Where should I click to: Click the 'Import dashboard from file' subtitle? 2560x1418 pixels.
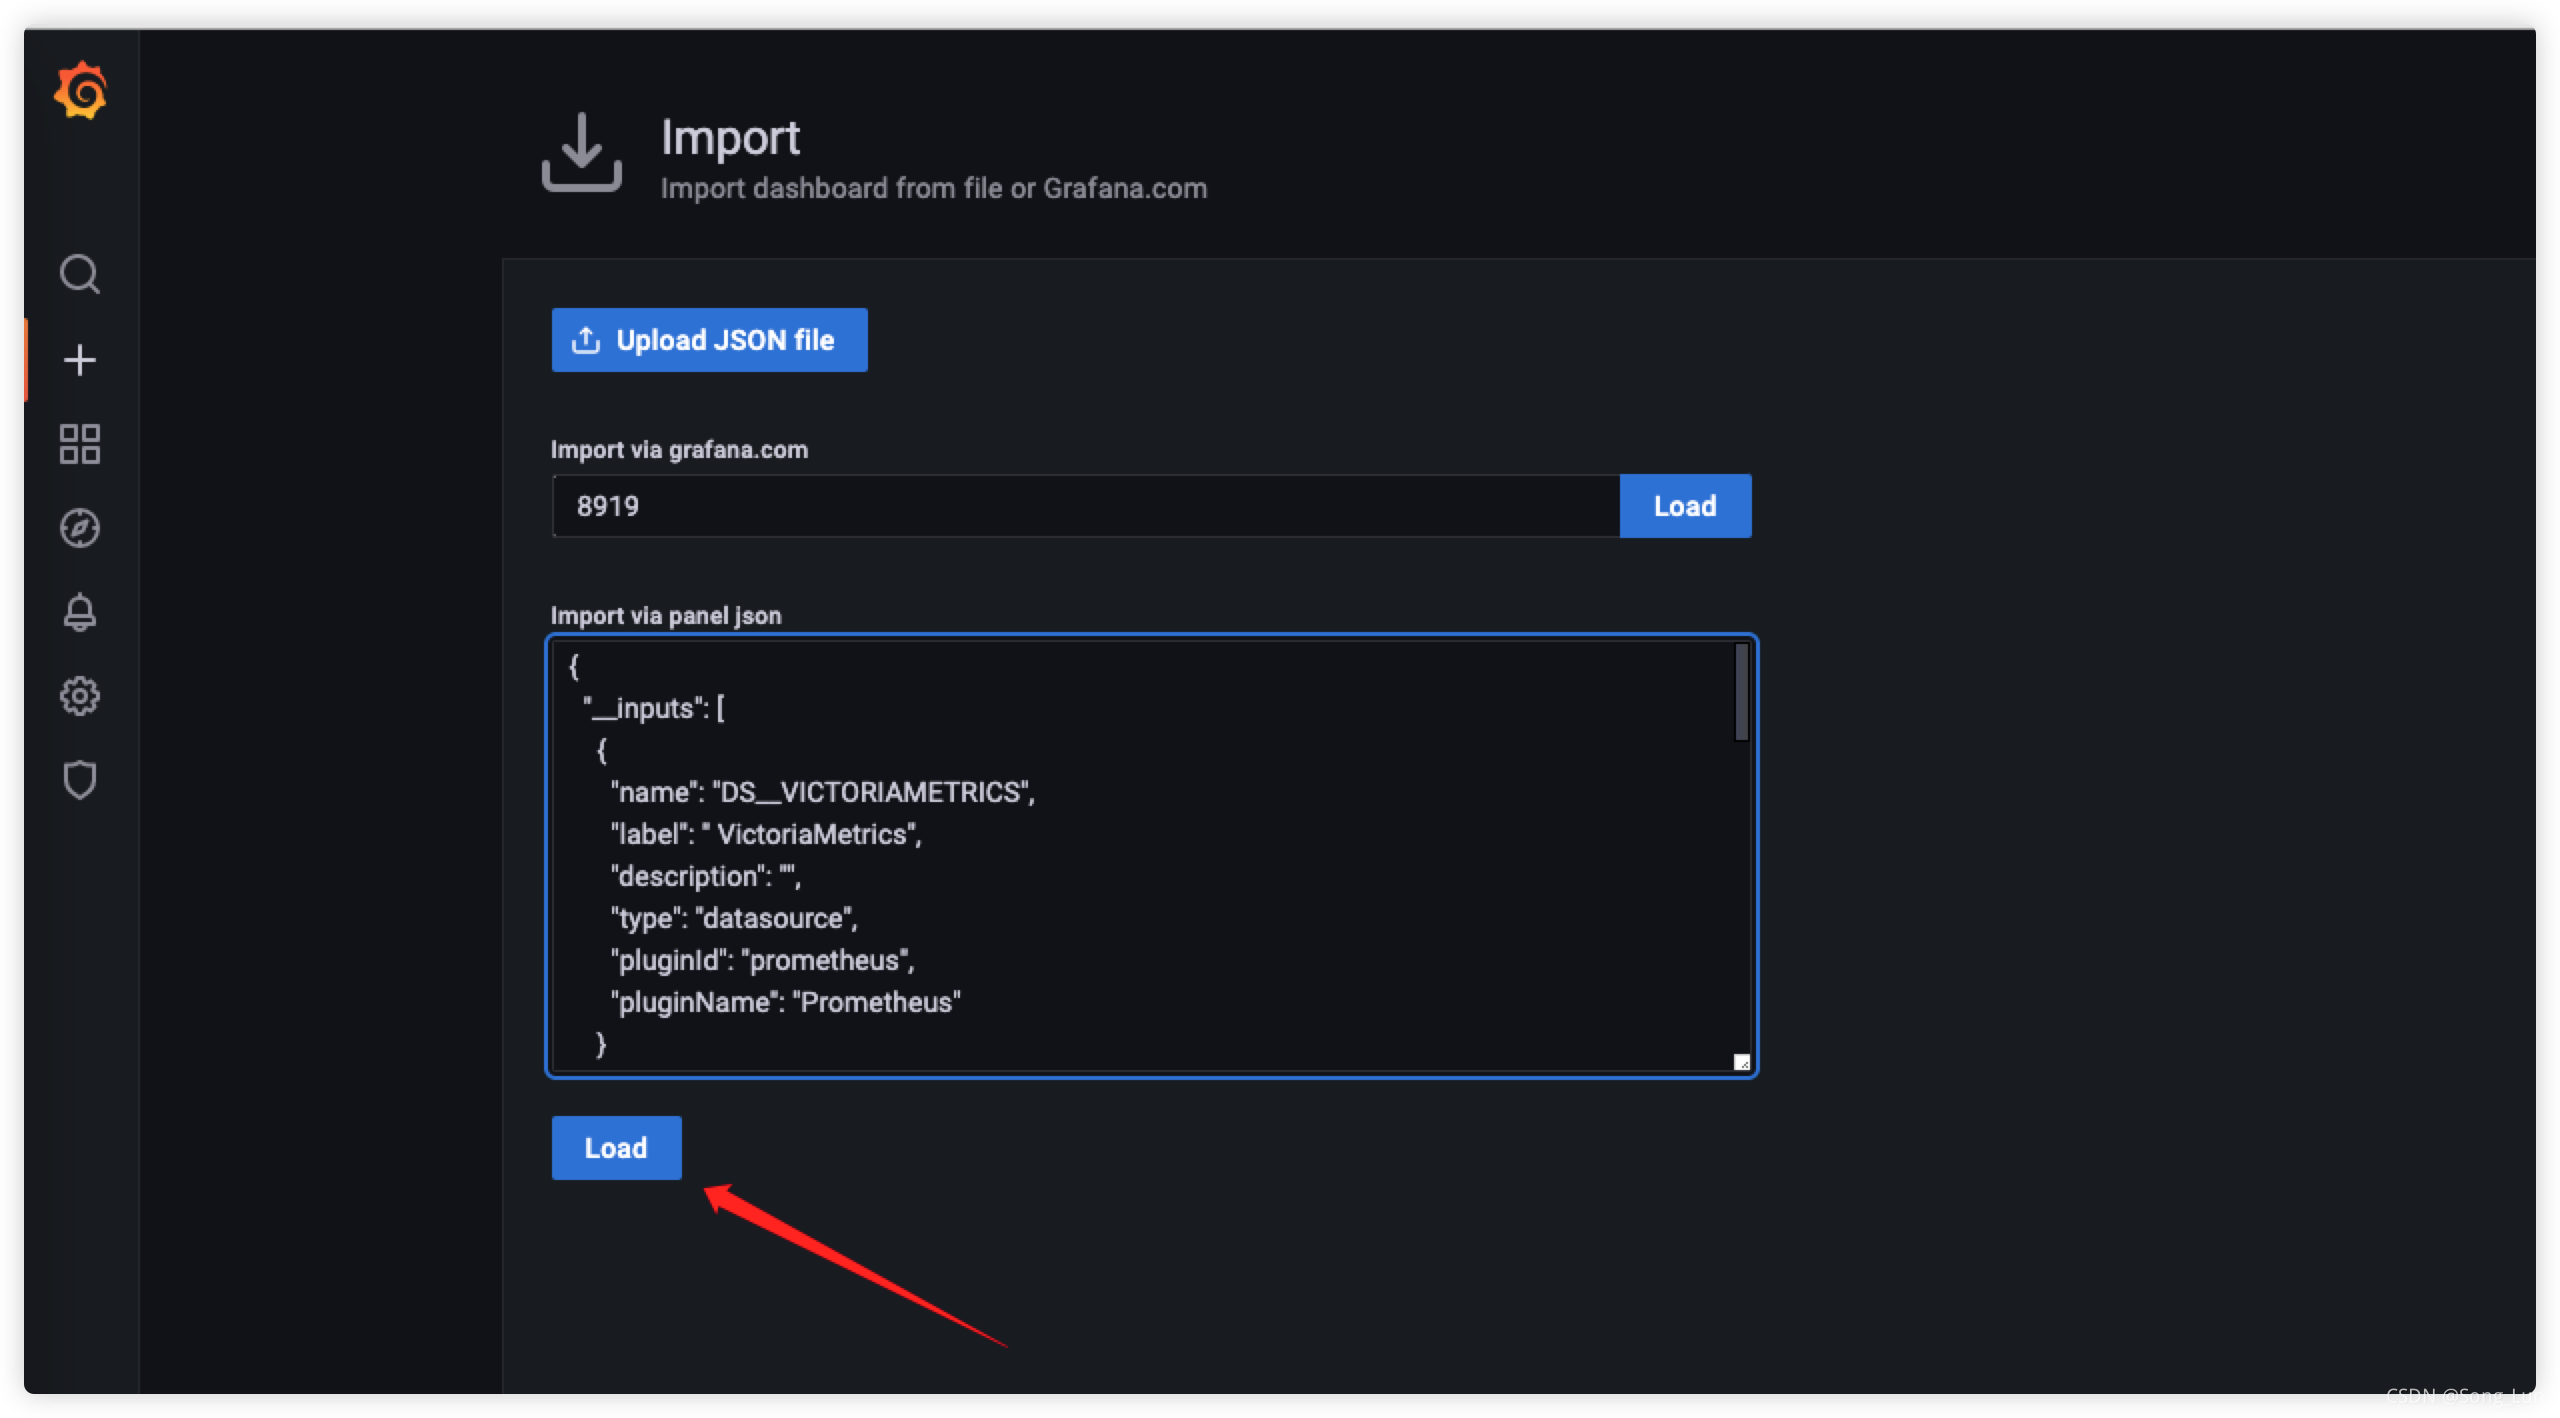pyautogui.click(x=933, y=189)
